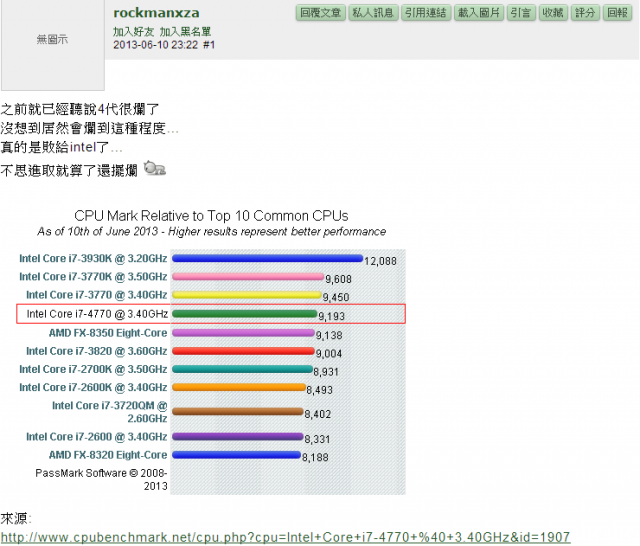
Task: Click Intel Core i7-2600K @ 3.40GHz label
Action: point(93,387)
